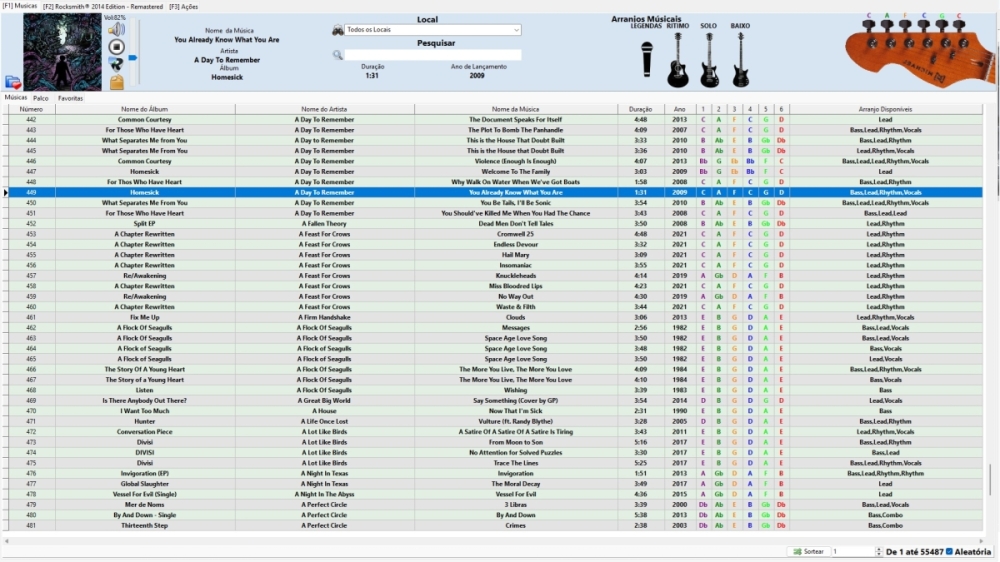Sort by Nome do Artista column header
The image size is (1000, 562).
click(324, 109)
